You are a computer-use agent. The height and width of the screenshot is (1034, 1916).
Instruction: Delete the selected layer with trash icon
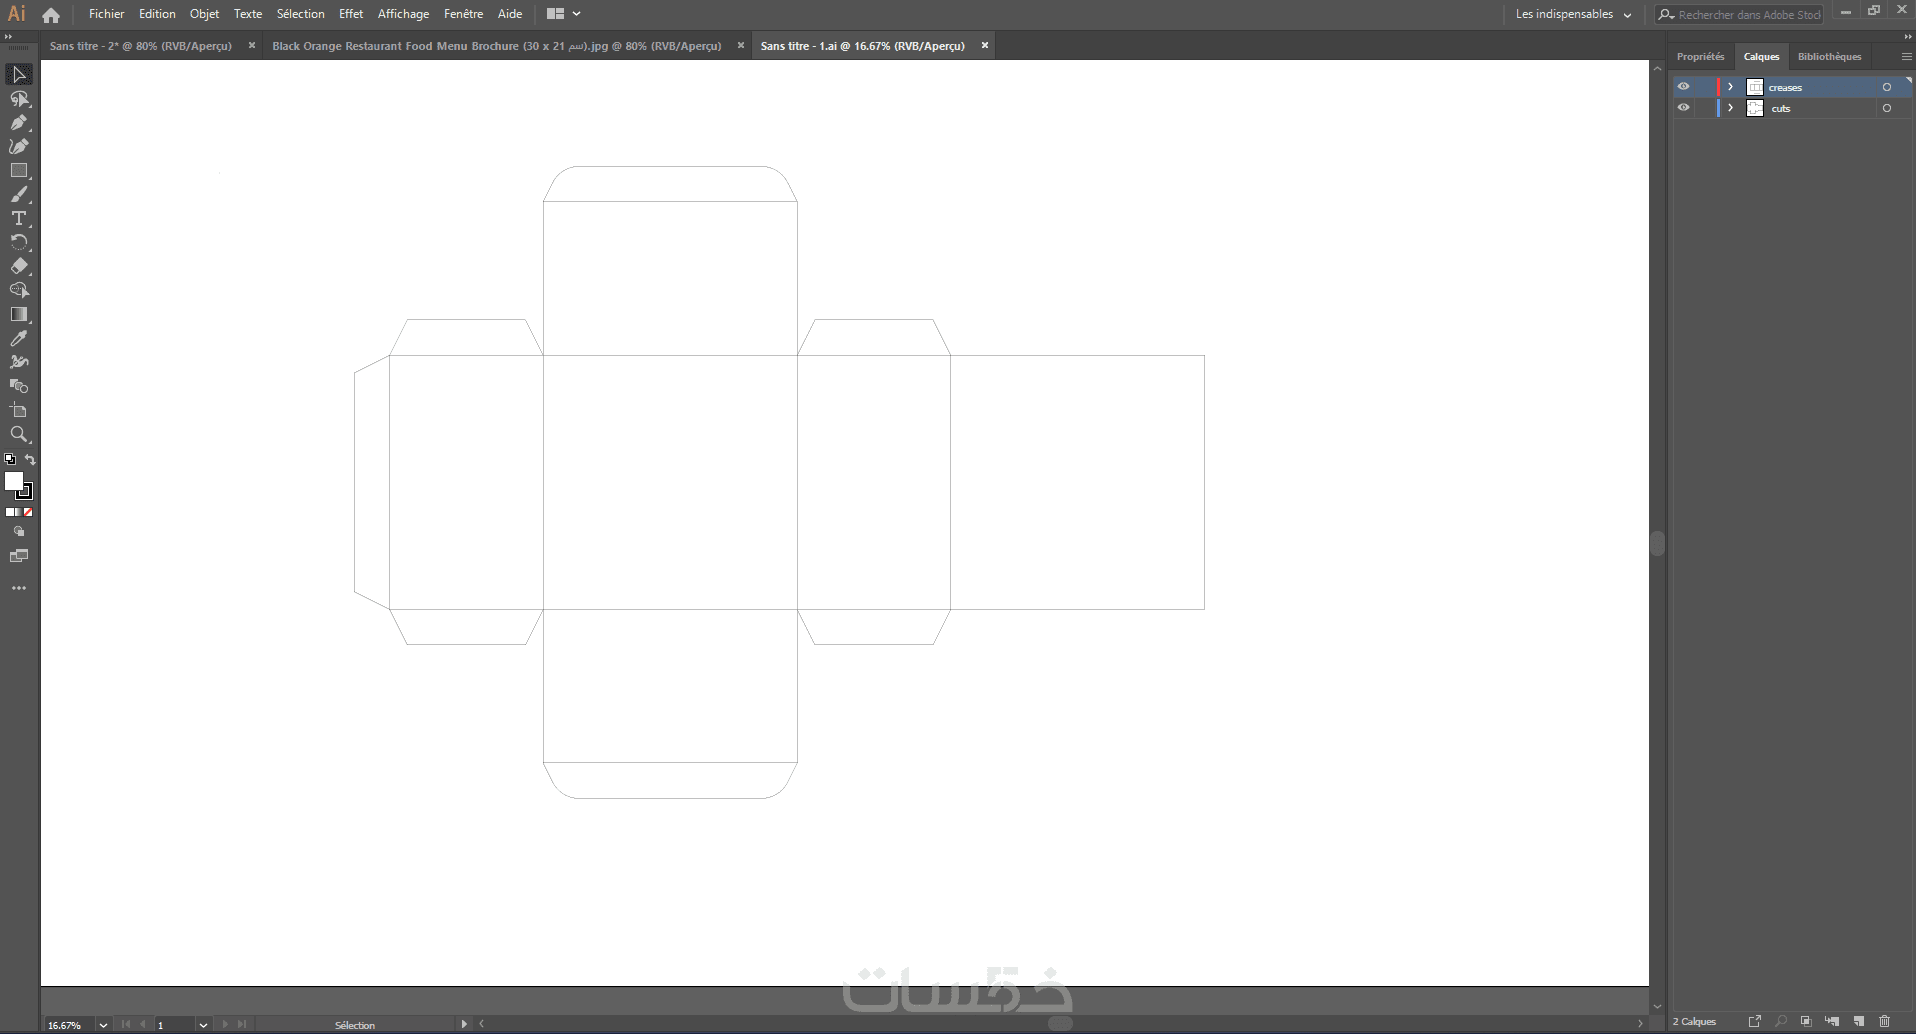tap(1885, 1021)
